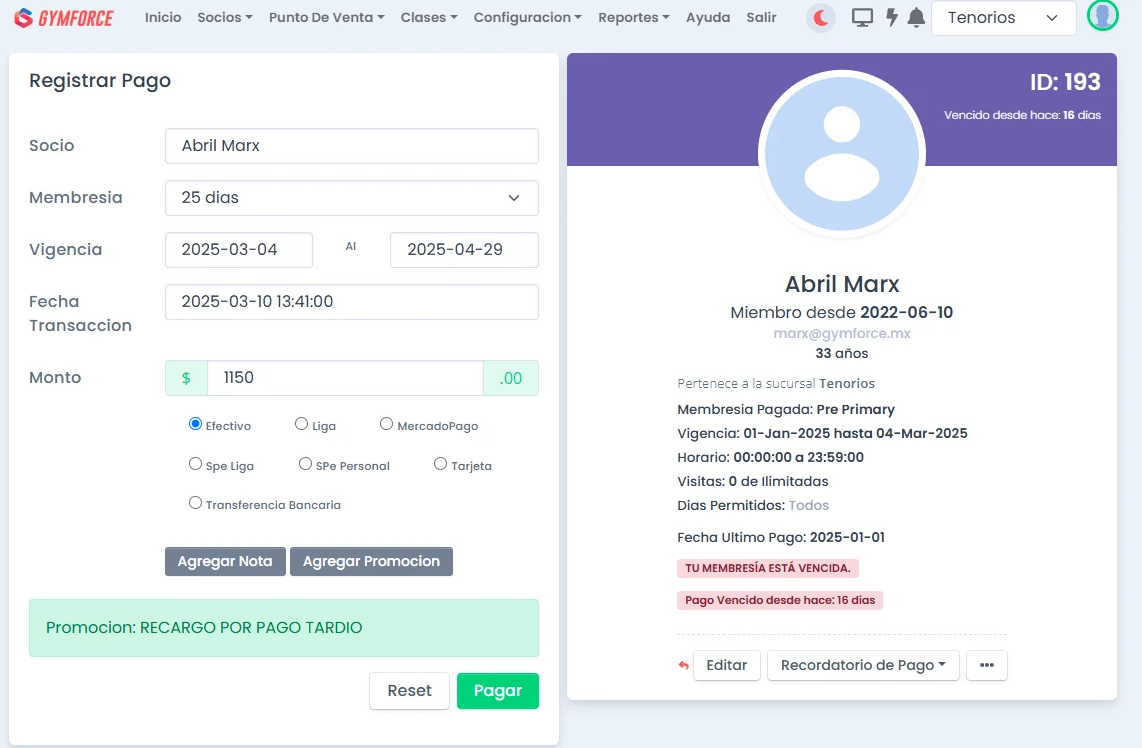The image size is (1142, 748).
Task: Choose Transferencia Bancaria payment method
Action: pos(195,503)
